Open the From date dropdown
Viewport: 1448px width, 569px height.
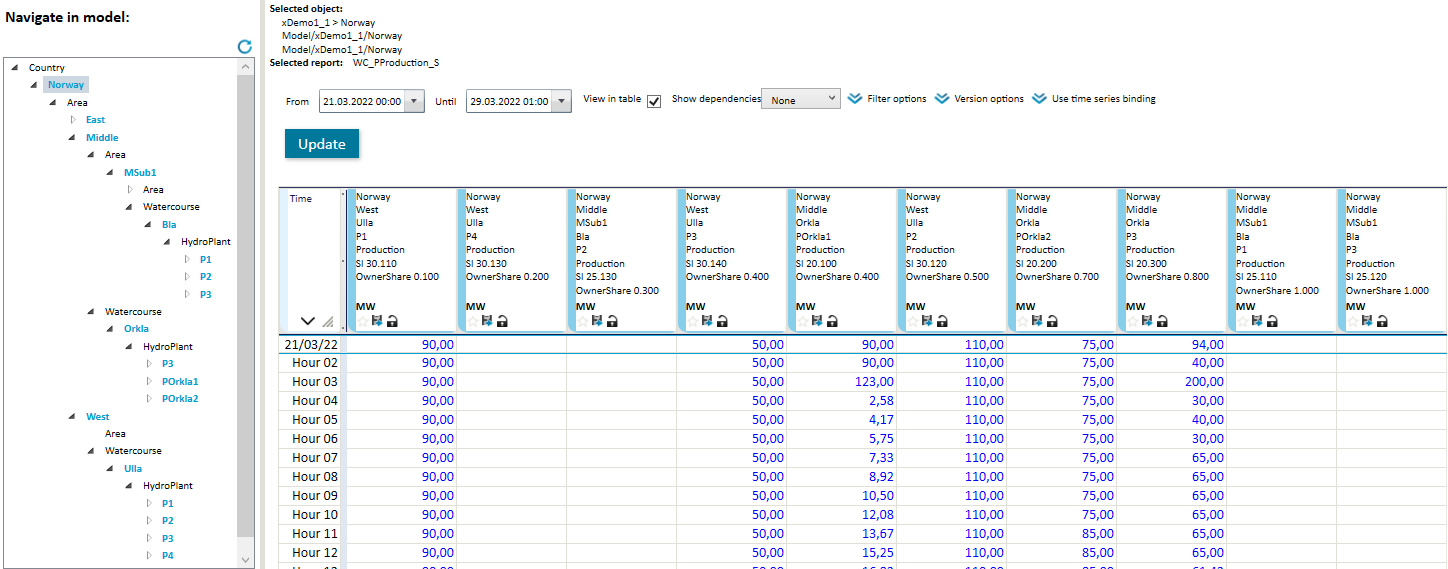[415, 101]
